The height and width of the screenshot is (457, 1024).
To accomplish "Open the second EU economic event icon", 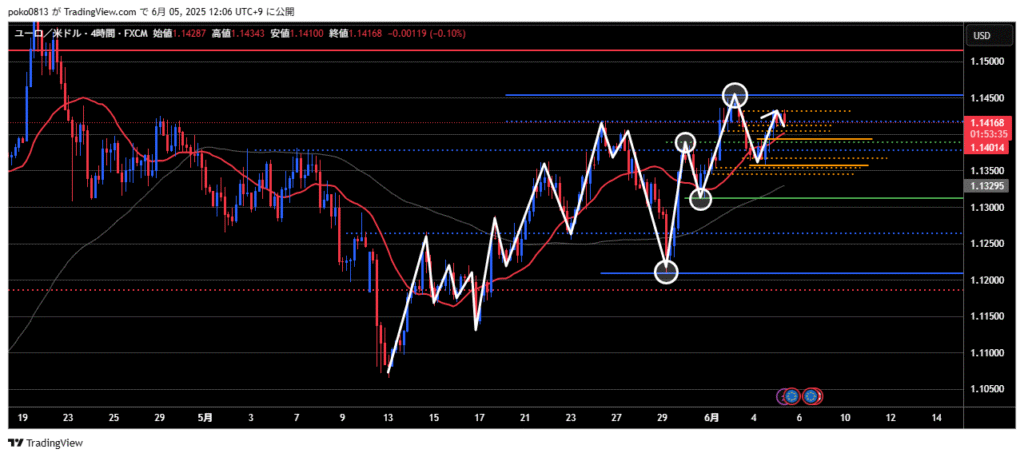I will (812, 396).
